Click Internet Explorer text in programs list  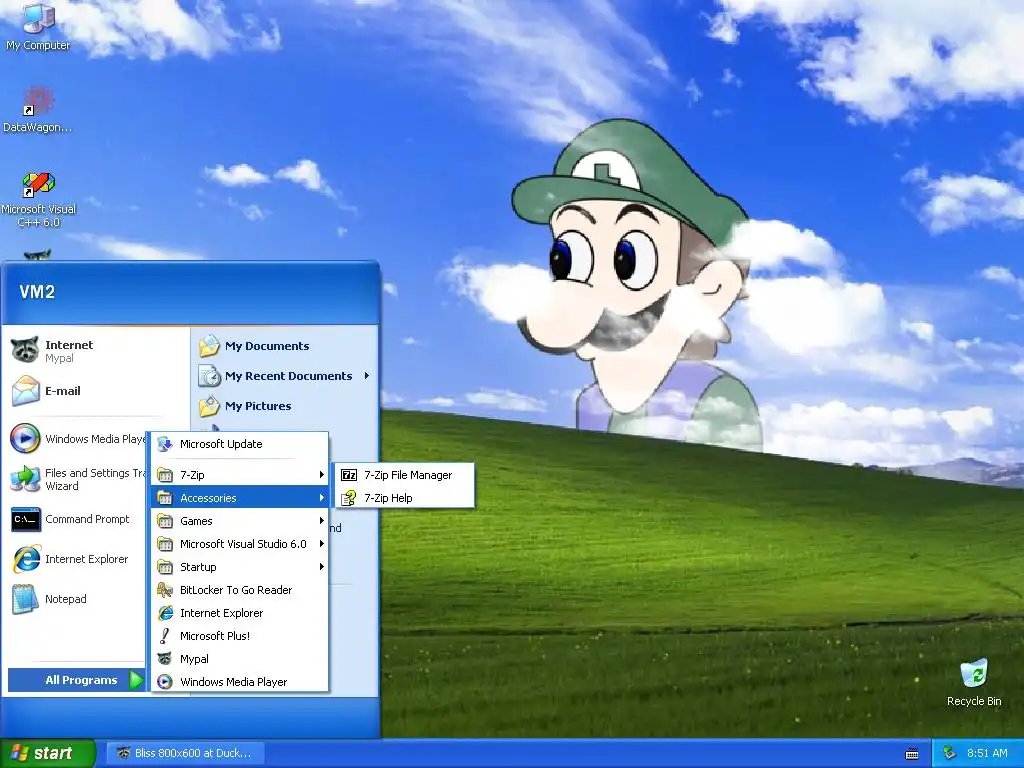click(x=221, y=613)
